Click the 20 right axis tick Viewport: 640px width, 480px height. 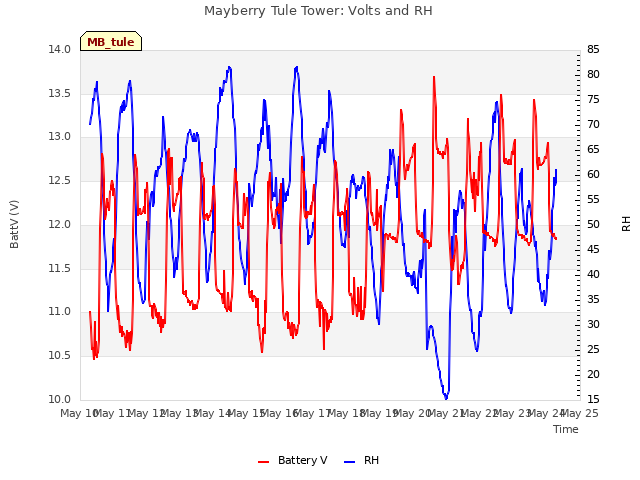(593, 374)
